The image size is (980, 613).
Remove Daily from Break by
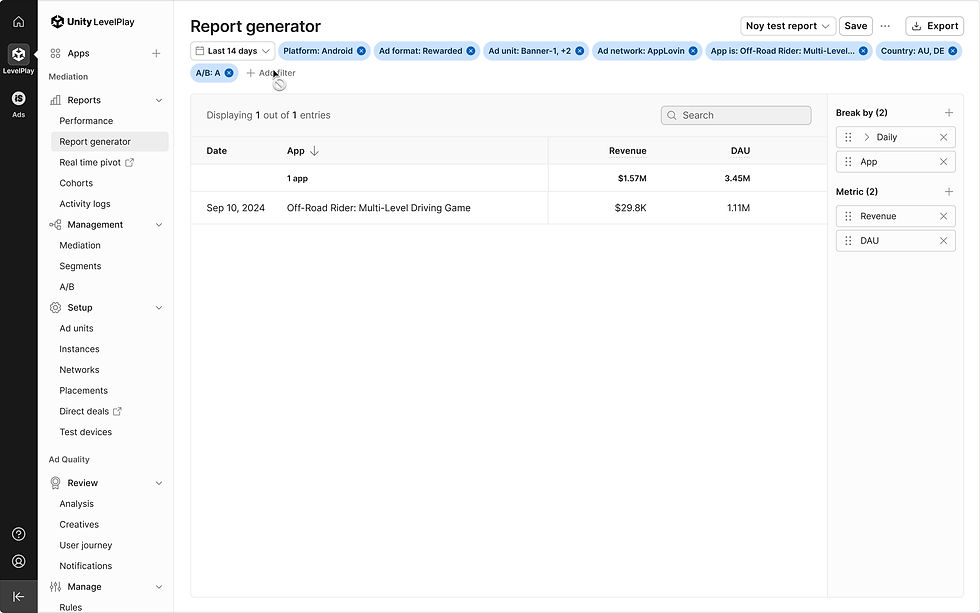click(944, 137)
